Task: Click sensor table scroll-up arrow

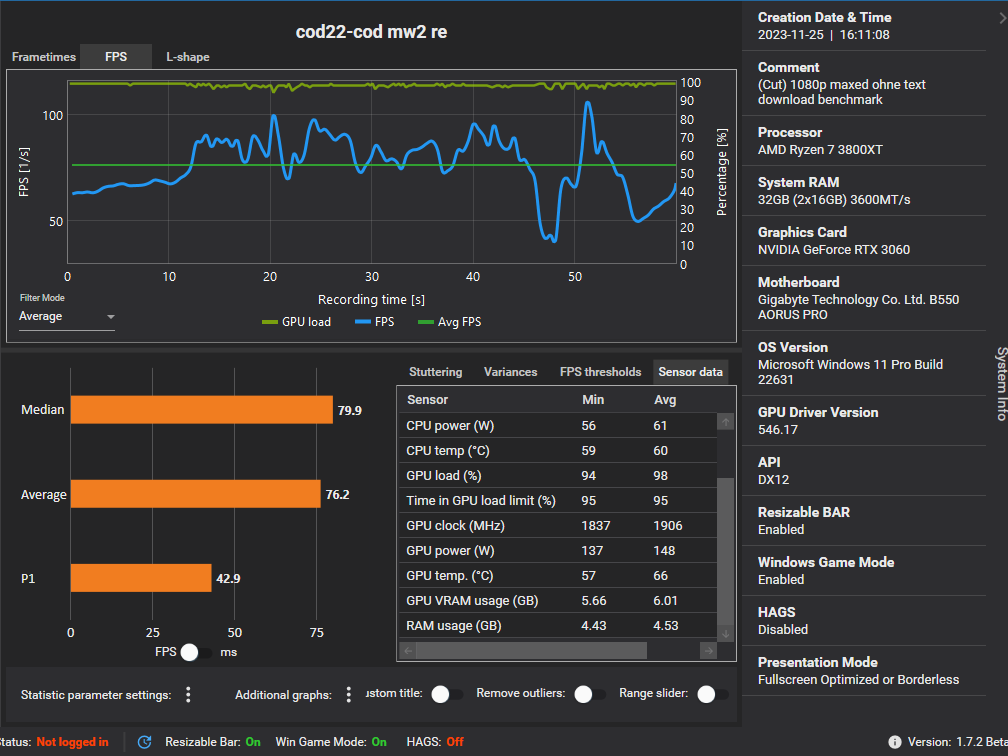Action: [725, 422]
